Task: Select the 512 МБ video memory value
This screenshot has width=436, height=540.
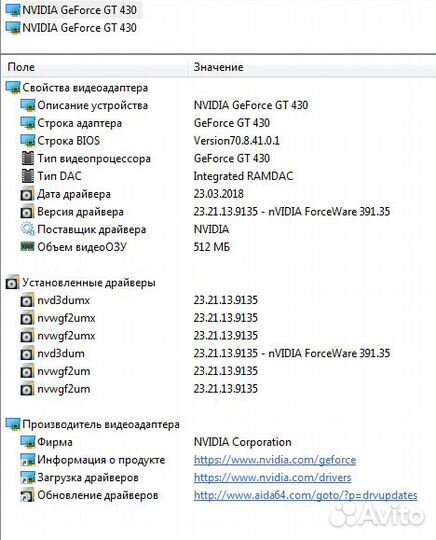Action: (x=211, y=247)
